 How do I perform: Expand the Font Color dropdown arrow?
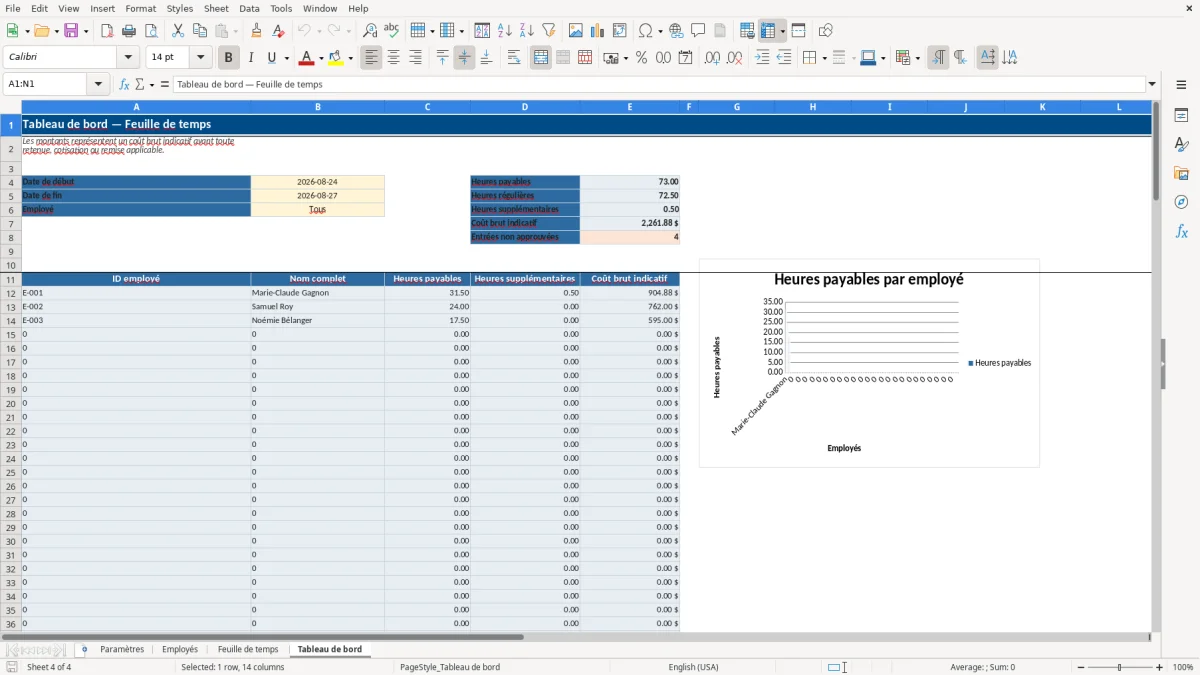(x=321, y=58)
